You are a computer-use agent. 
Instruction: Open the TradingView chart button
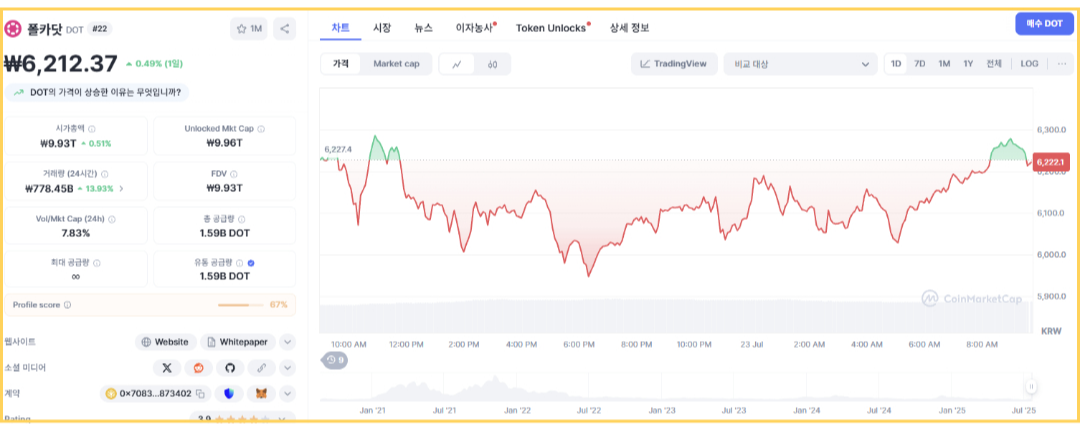(674, 64)
